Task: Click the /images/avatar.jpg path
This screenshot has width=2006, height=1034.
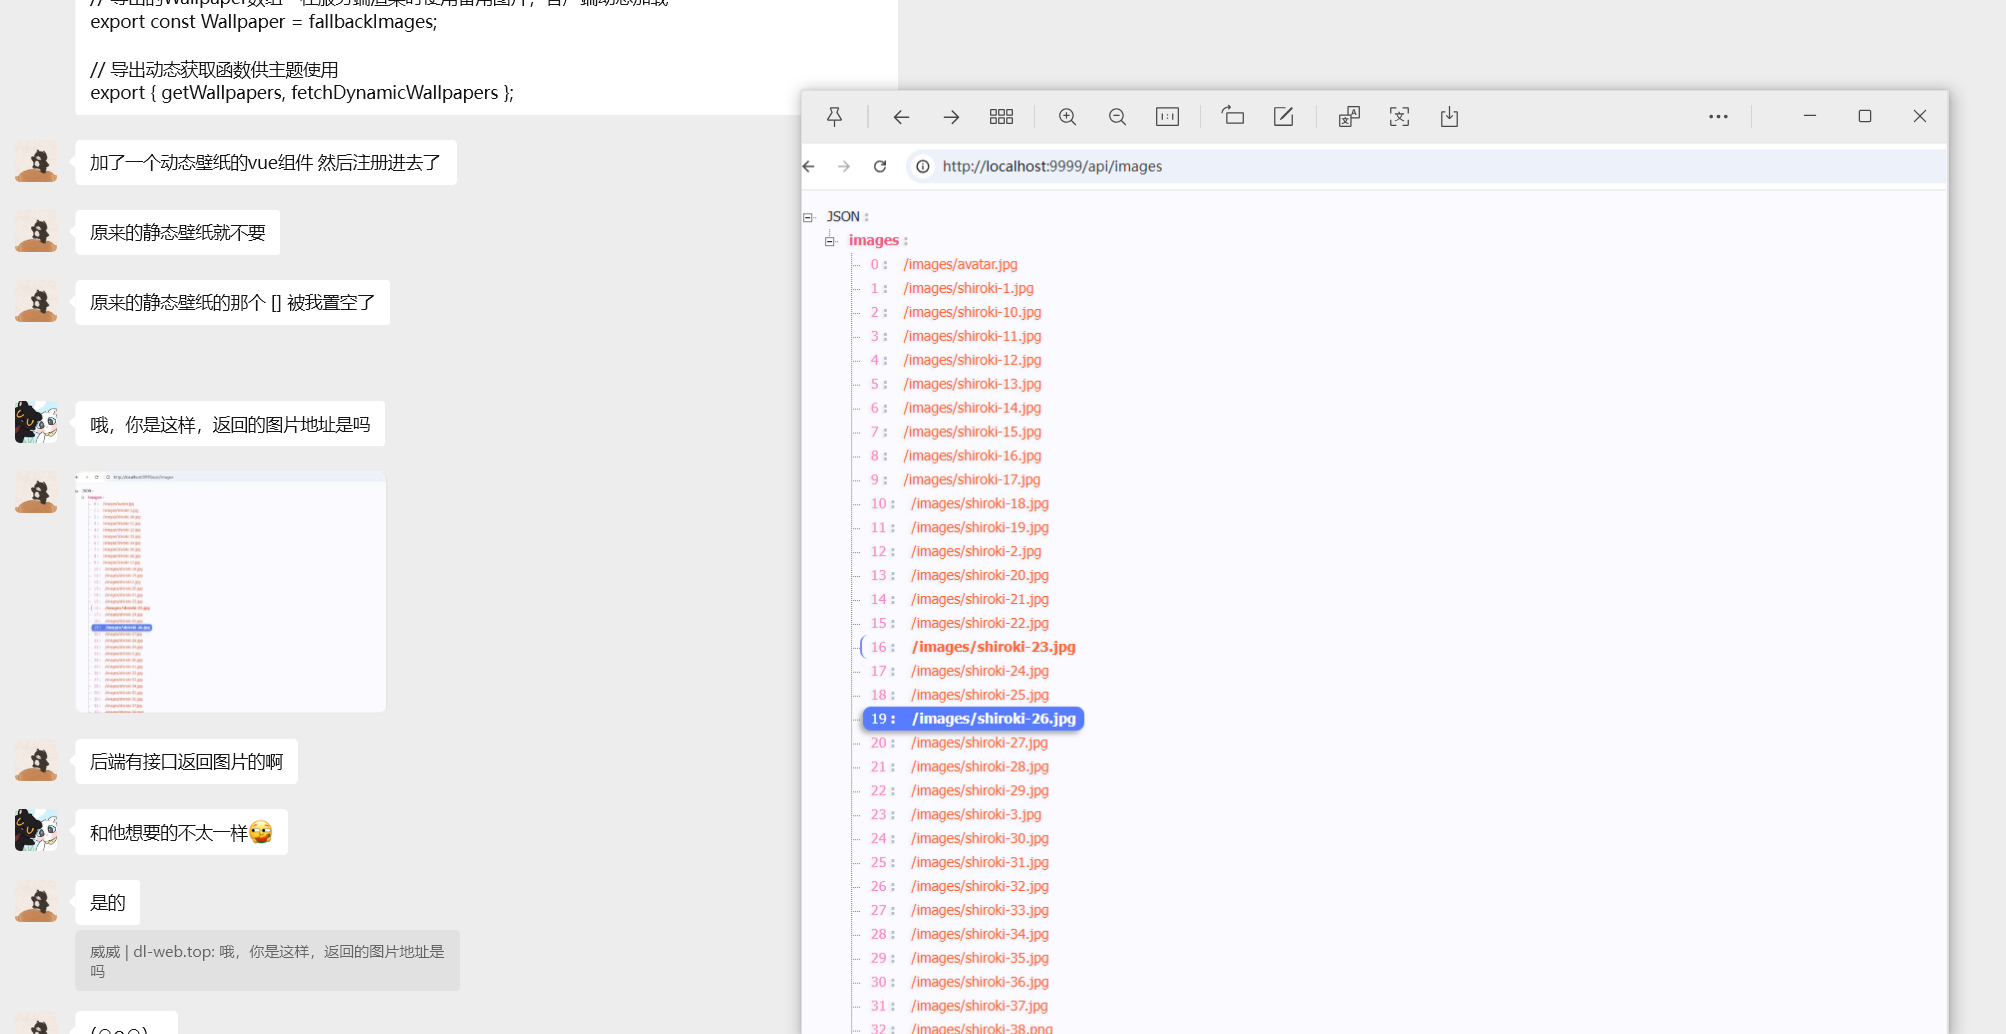Action: tap(960, 264)
